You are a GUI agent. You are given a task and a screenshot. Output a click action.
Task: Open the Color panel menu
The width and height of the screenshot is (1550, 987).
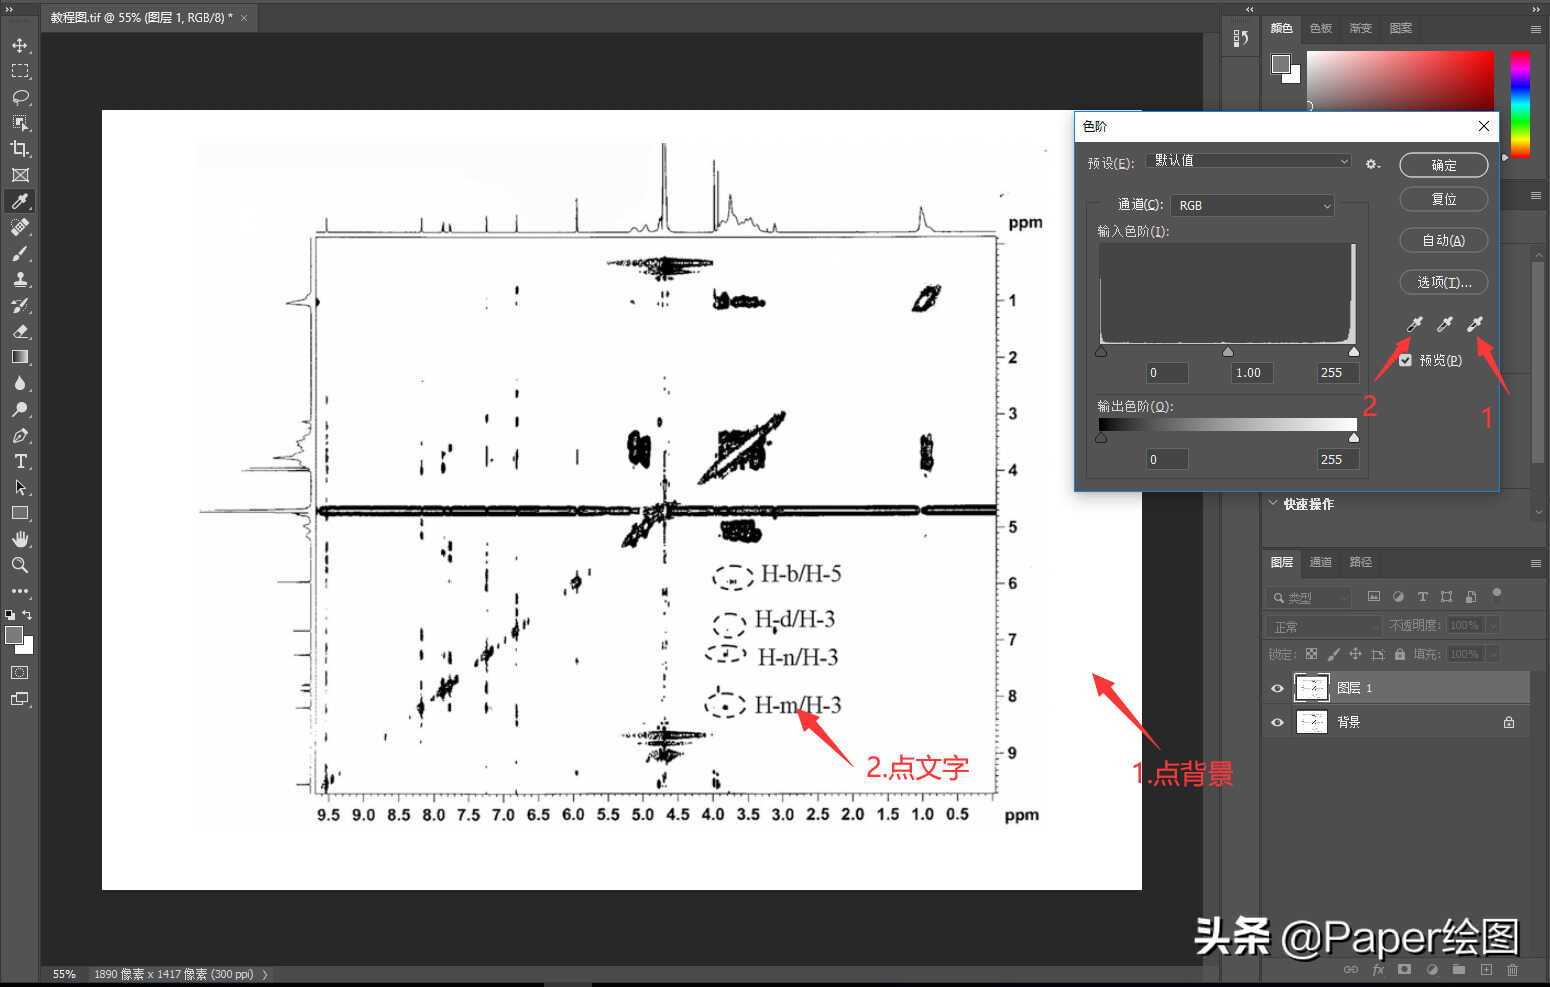click(1536, 29)
